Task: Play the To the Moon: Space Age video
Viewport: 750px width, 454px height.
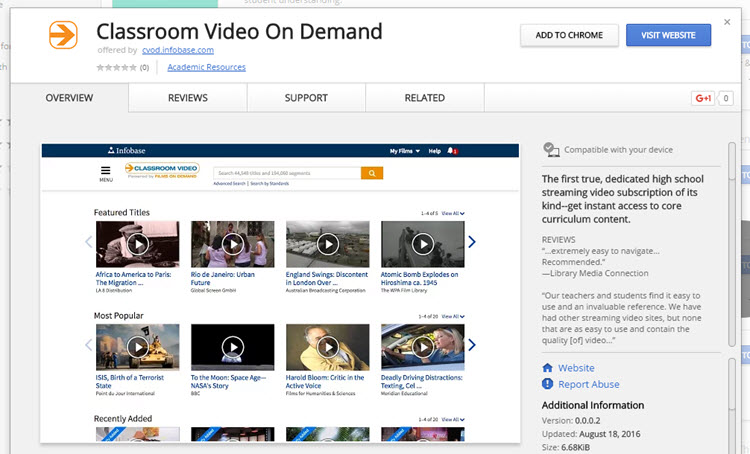Action: click(233, 347)
